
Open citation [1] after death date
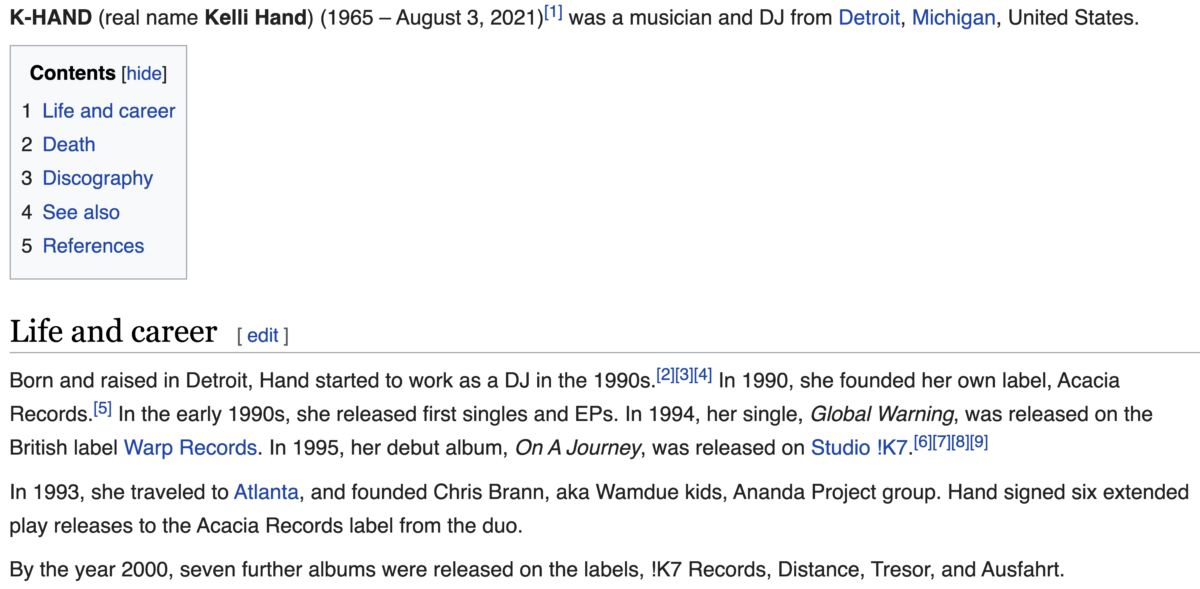coord(553,13)
